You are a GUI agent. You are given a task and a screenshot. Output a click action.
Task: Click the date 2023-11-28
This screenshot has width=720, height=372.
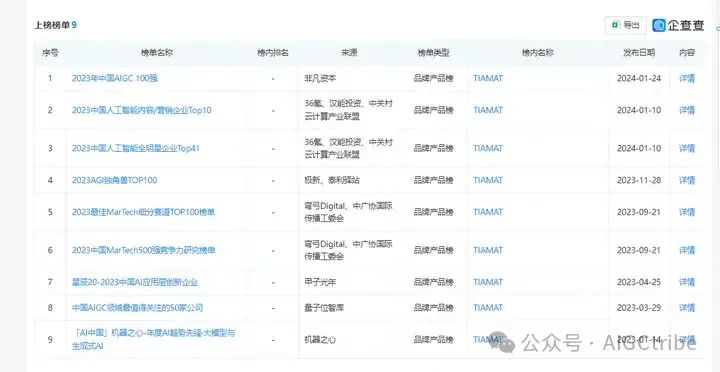[x=639, y=180]
